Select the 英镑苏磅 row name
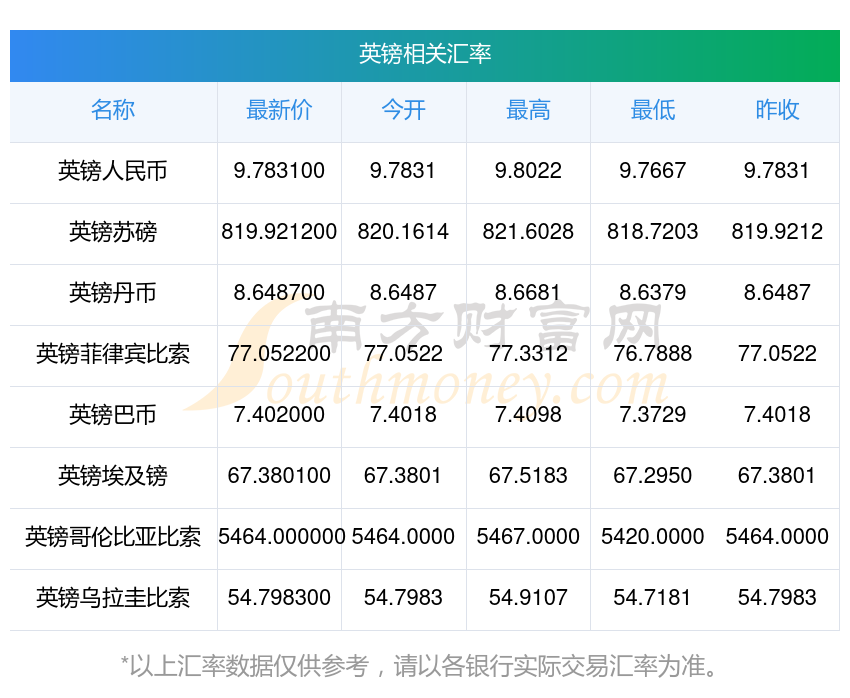This screenshot has height=698, width=850. (x=113, y=232)
